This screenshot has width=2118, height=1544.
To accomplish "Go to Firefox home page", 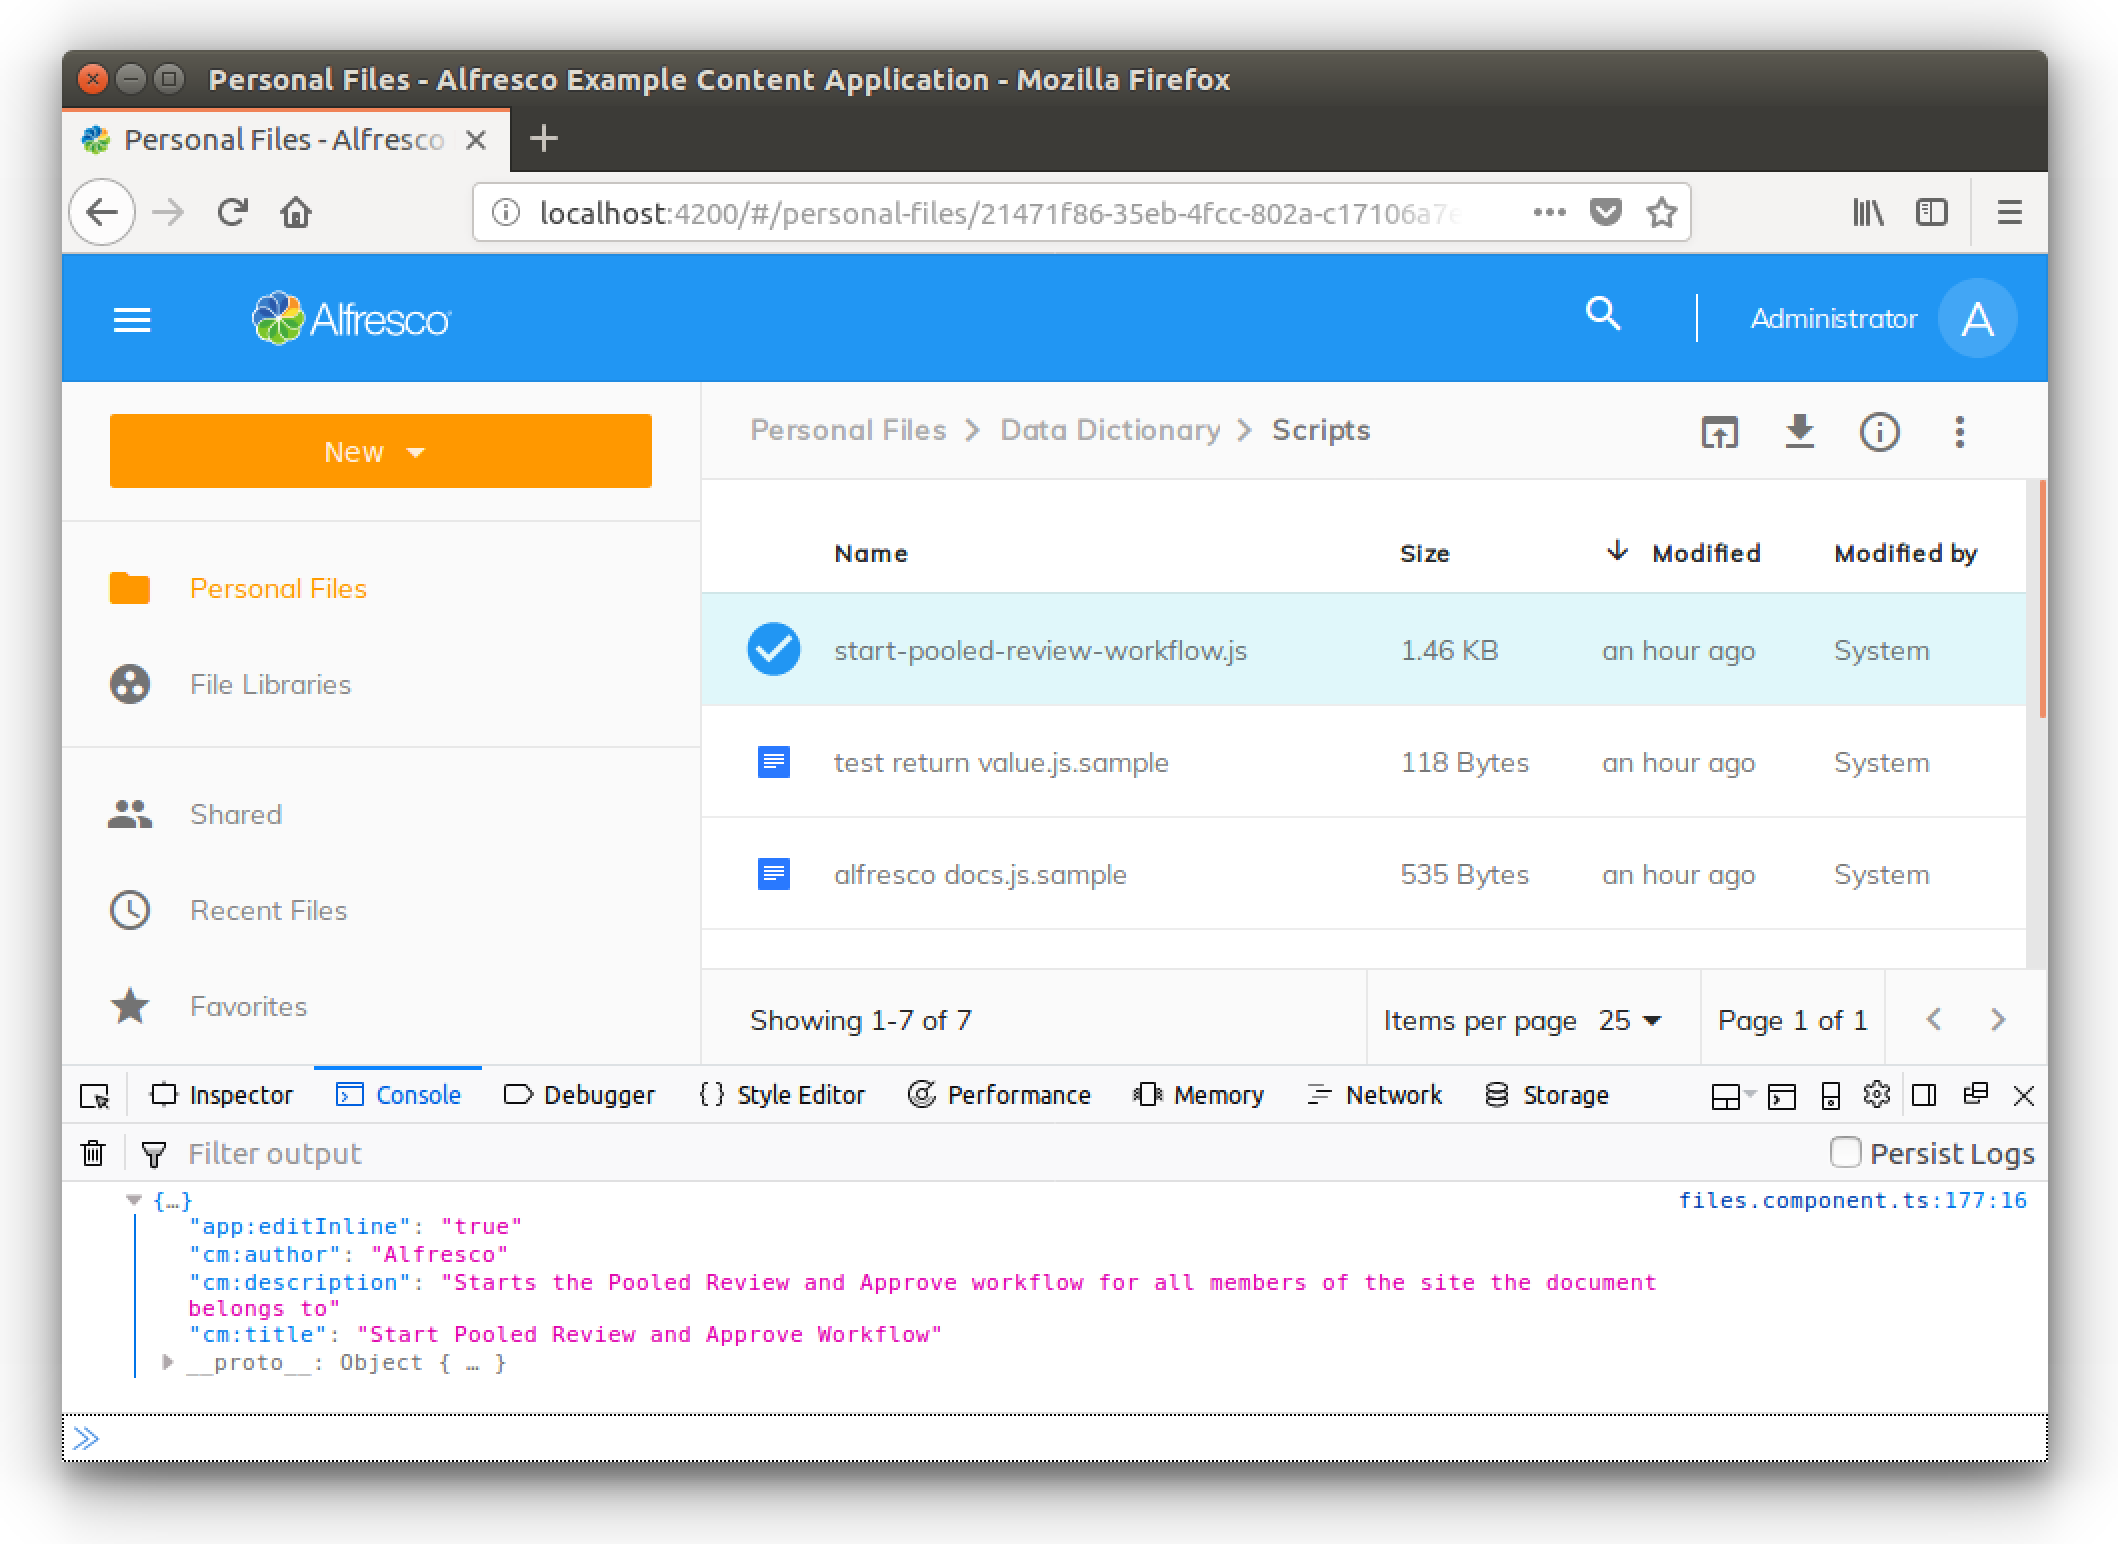I will pos(296,212).
